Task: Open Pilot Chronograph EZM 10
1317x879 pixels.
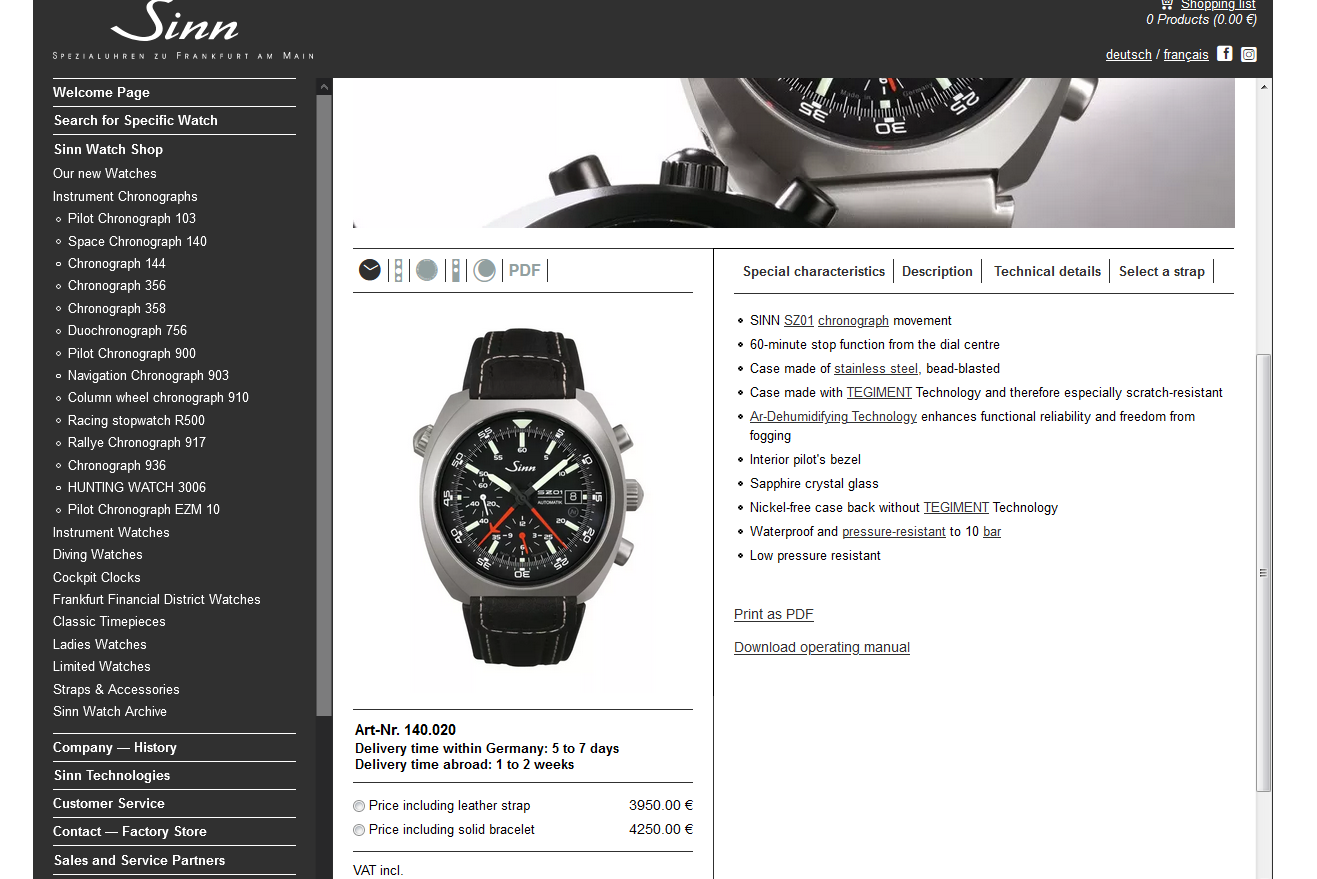Action: pos(144,509)
